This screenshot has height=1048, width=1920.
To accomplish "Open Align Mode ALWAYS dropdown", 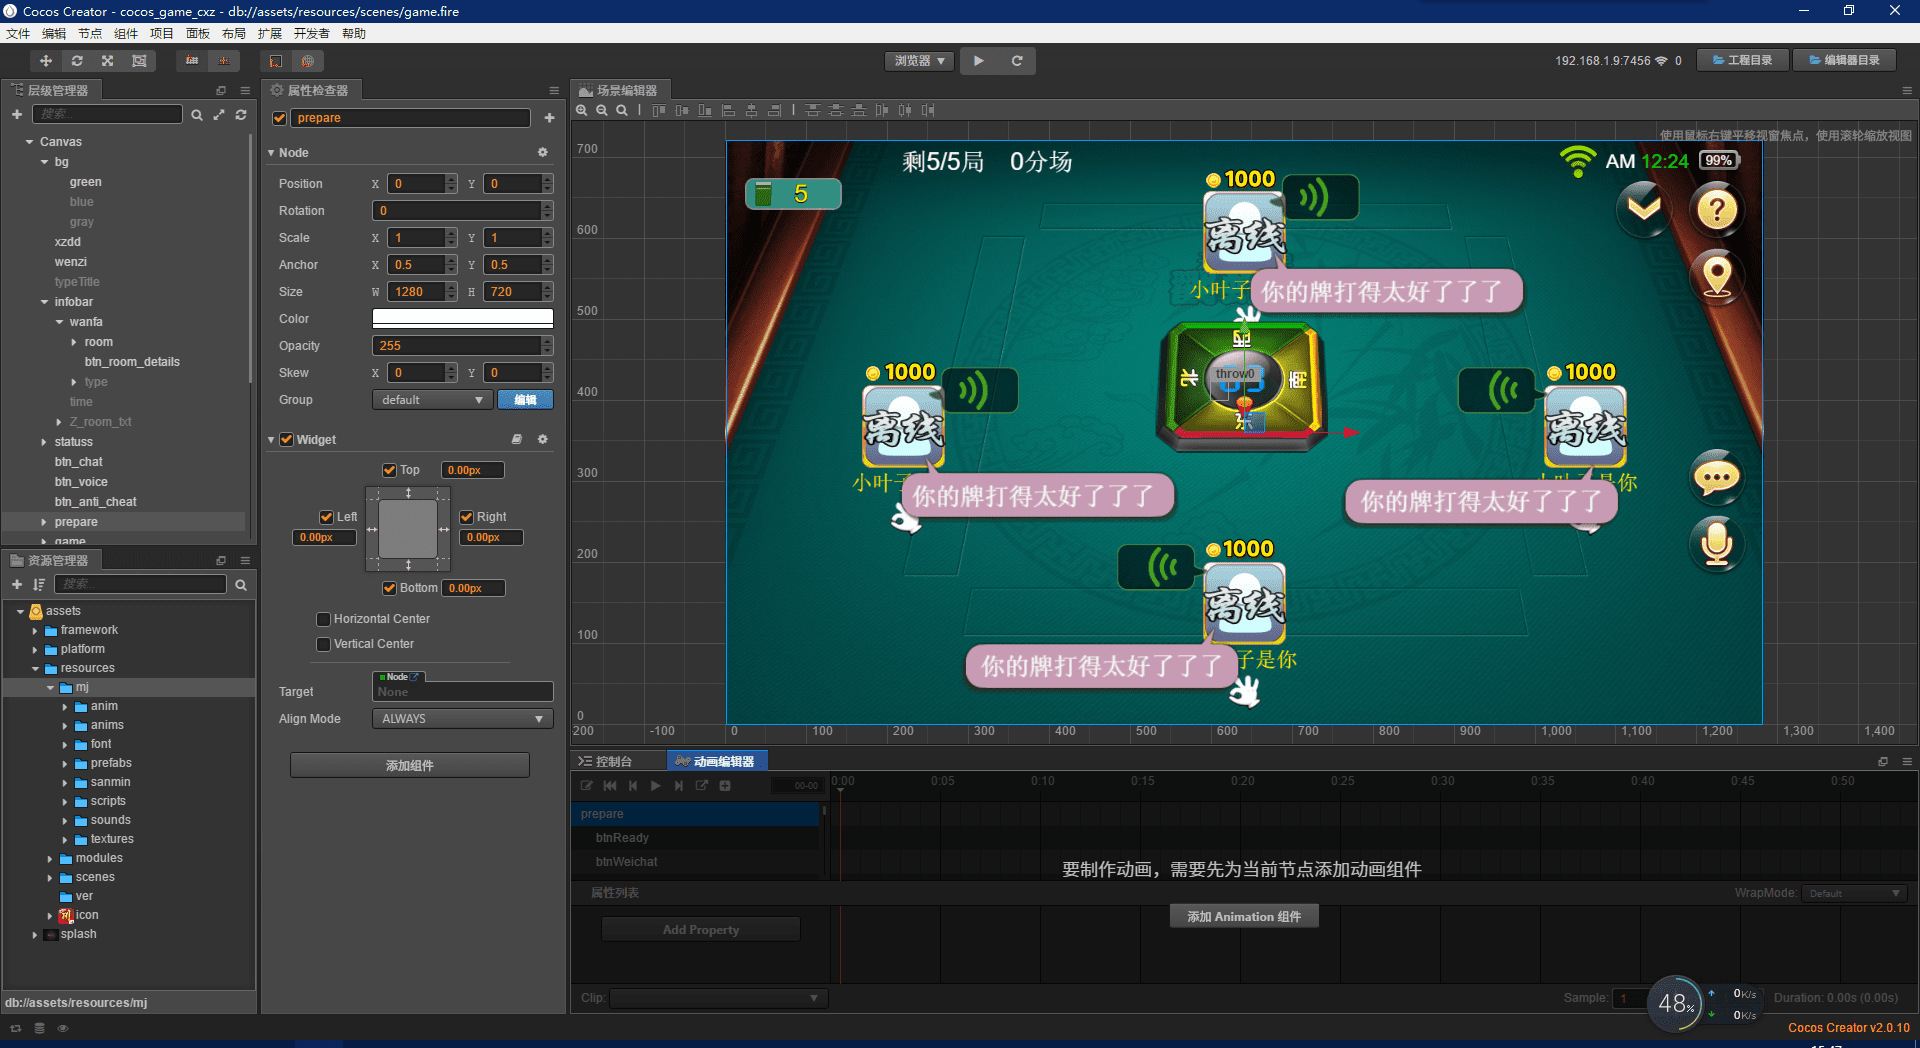I will click(x=462, y=719).
